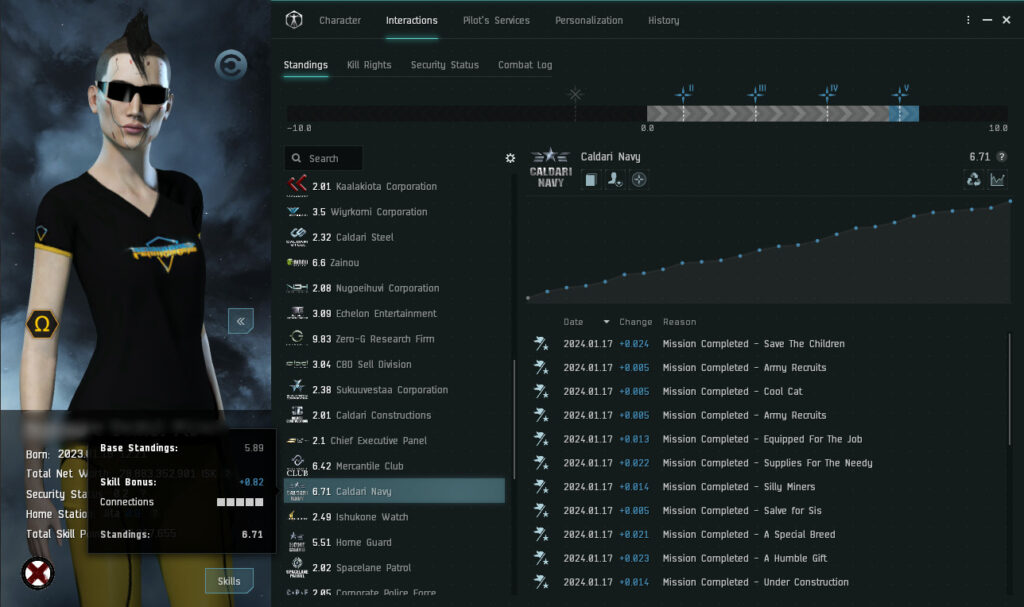Viewport: 1024px width, 607px height.
Task: Click the red X faction emblem
Action: pyautogui.click(x=38, y=574)
